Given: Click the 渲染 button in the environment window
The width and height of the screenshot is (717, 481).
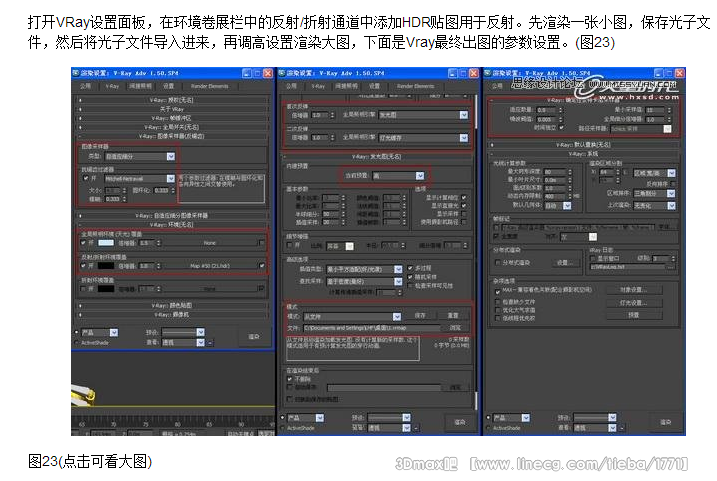Looking at the screenshot, I should tap(254, 337).
